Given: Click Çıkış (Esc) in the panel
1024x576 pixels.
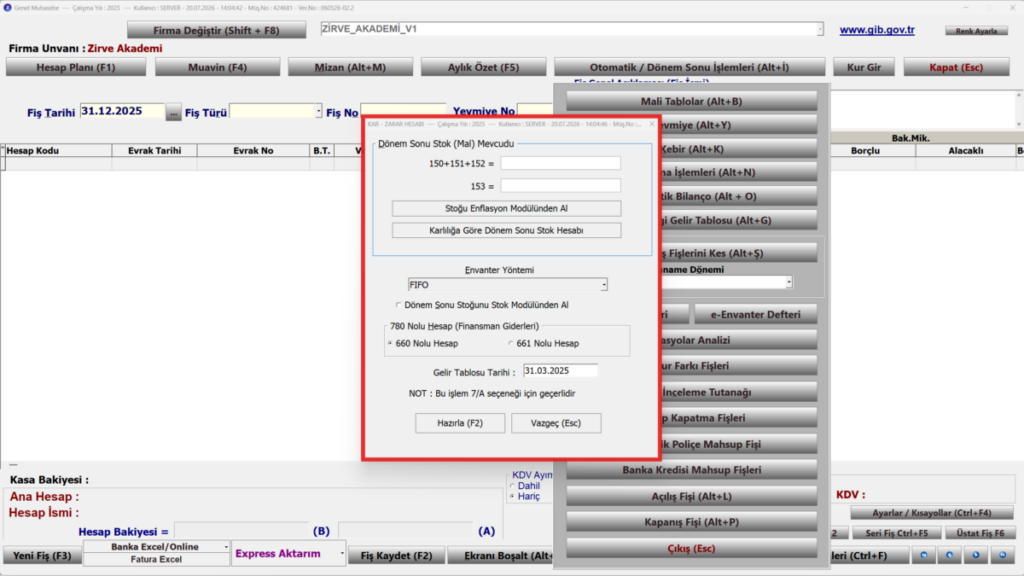Looking at the screenshot, I should (x=692, y=549).
